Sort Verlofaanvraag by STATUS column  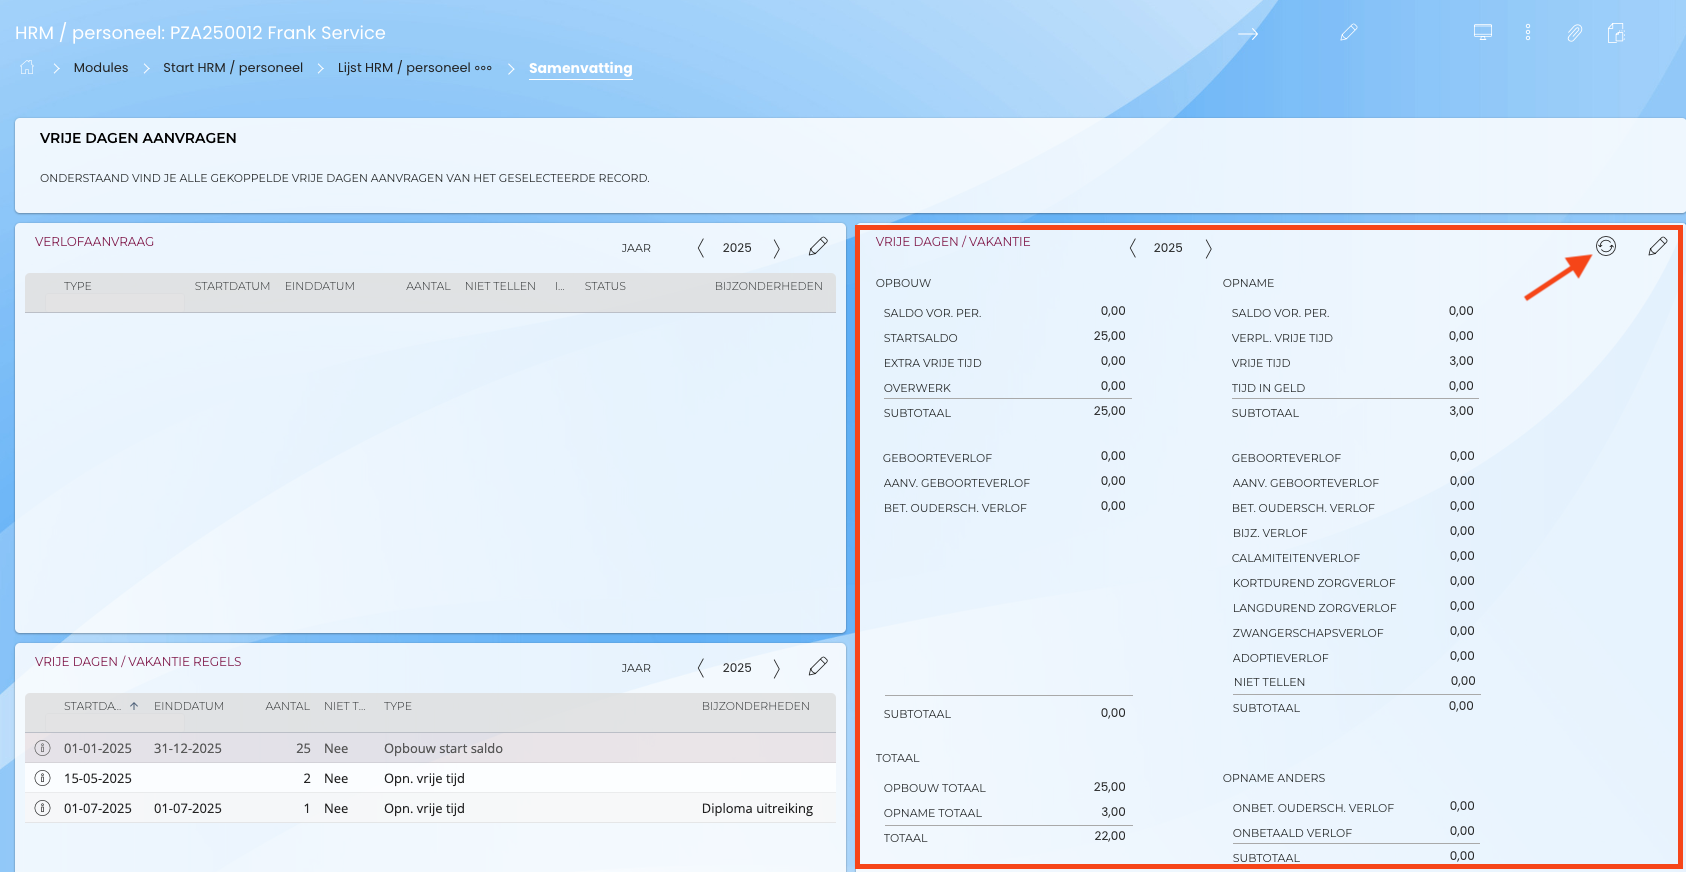click(605, 286)
